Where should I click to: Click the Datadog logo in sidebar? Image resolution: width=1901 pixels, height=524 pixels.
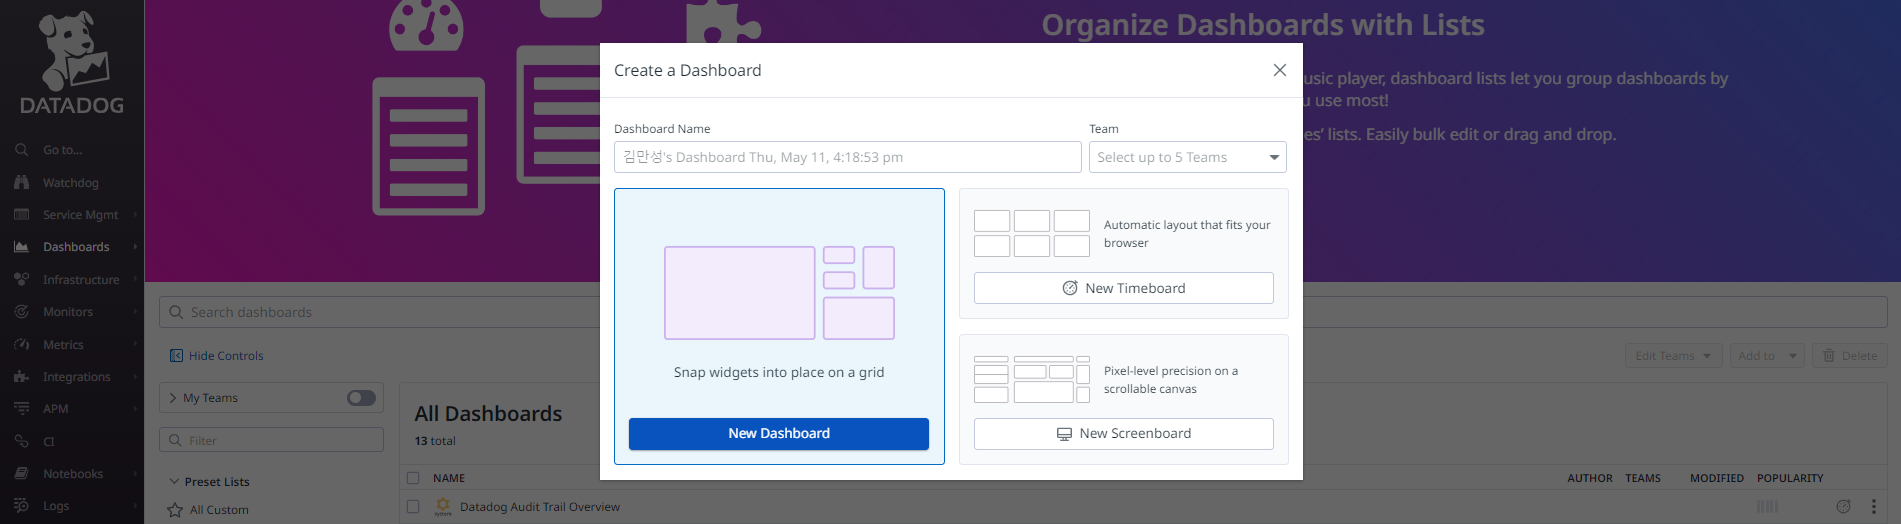point(72,61)
